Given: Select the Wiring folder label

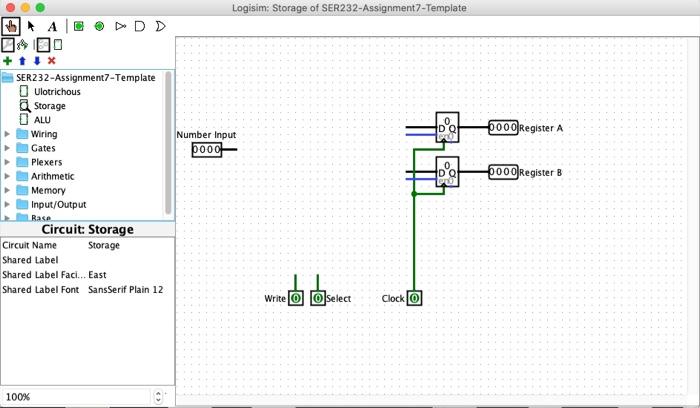Looking at the screenshot, I should pyautogui.click(x=44, y=134).
